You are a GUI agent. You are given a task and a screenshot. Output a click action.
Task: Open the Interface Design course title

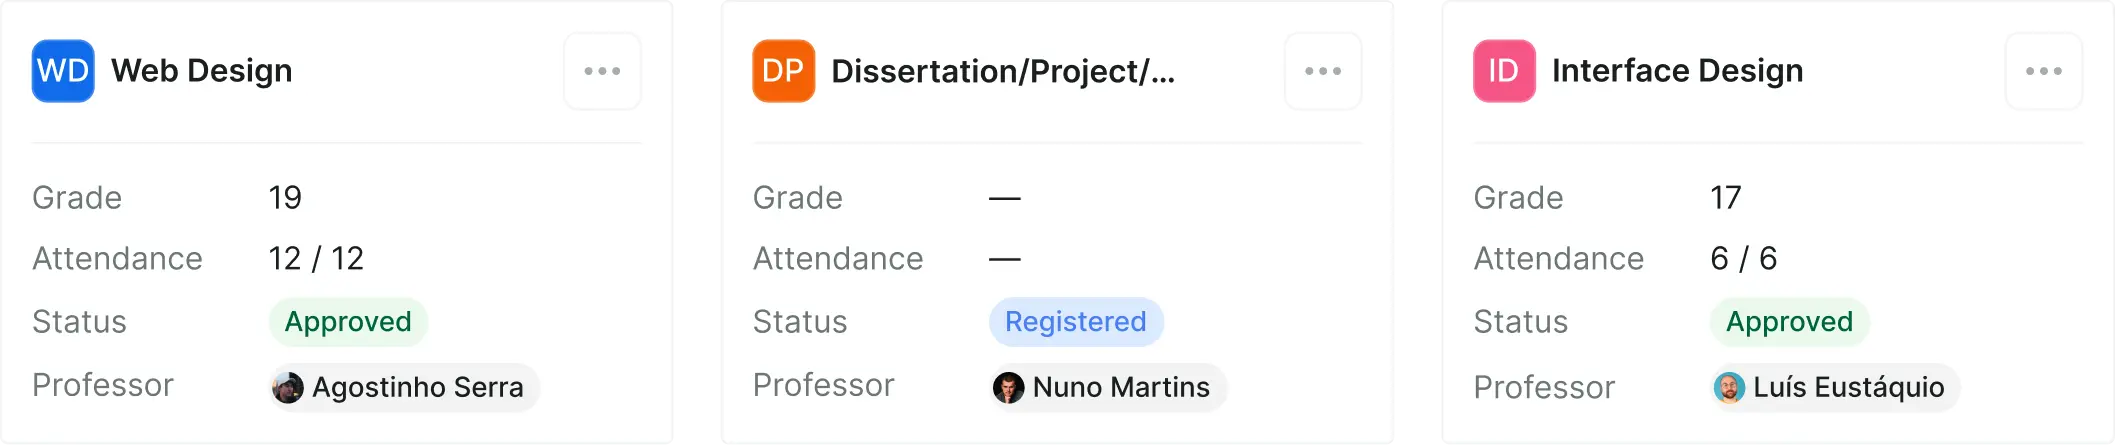1677,71
